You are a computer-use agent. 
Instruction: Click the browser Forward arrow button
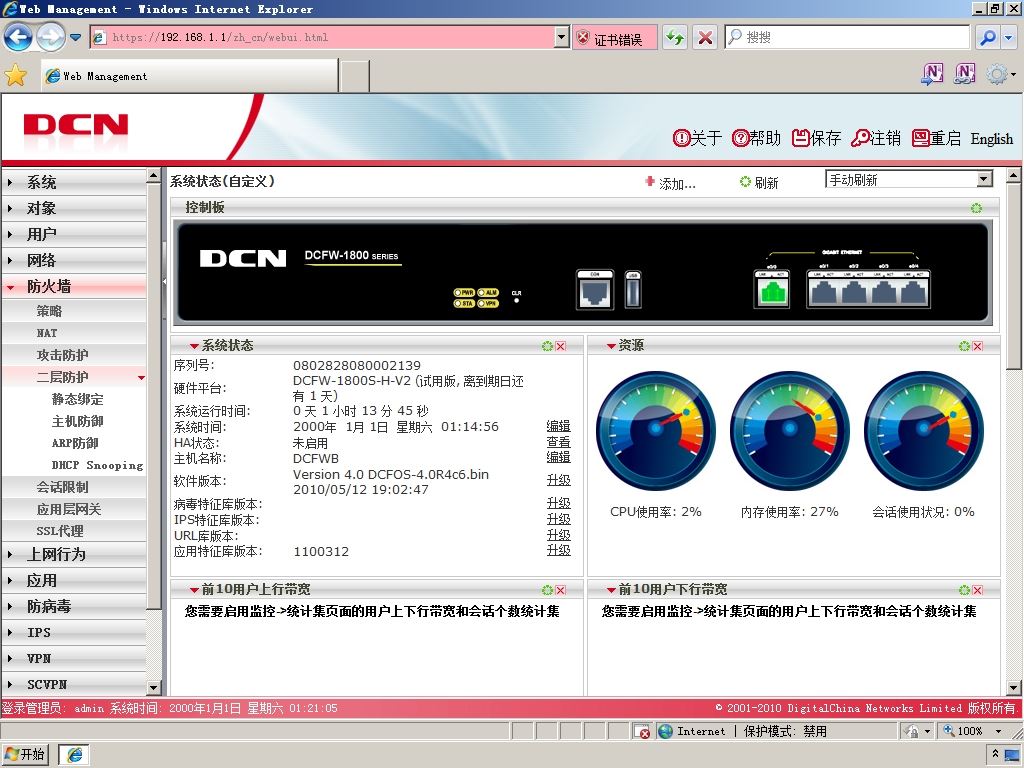pyautogui.click(x=50, y=37)
